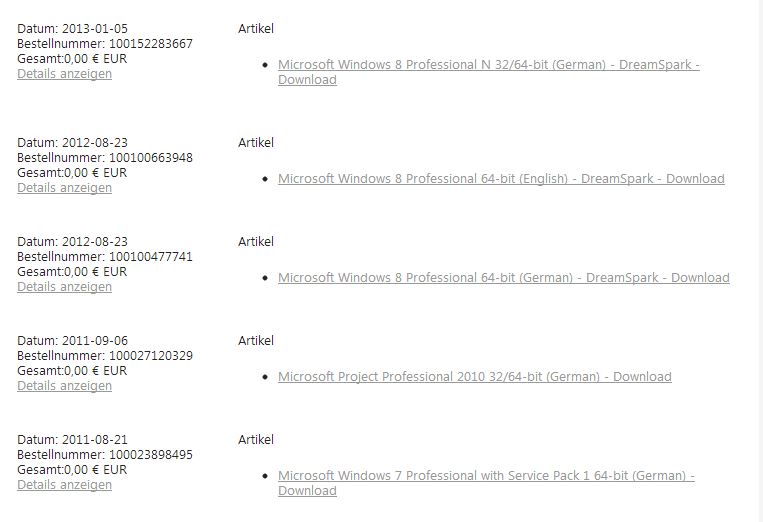763x522 pixels.
Task: Open Details anzeigen for order 100100663948
Action: click(x=64, y=187)
